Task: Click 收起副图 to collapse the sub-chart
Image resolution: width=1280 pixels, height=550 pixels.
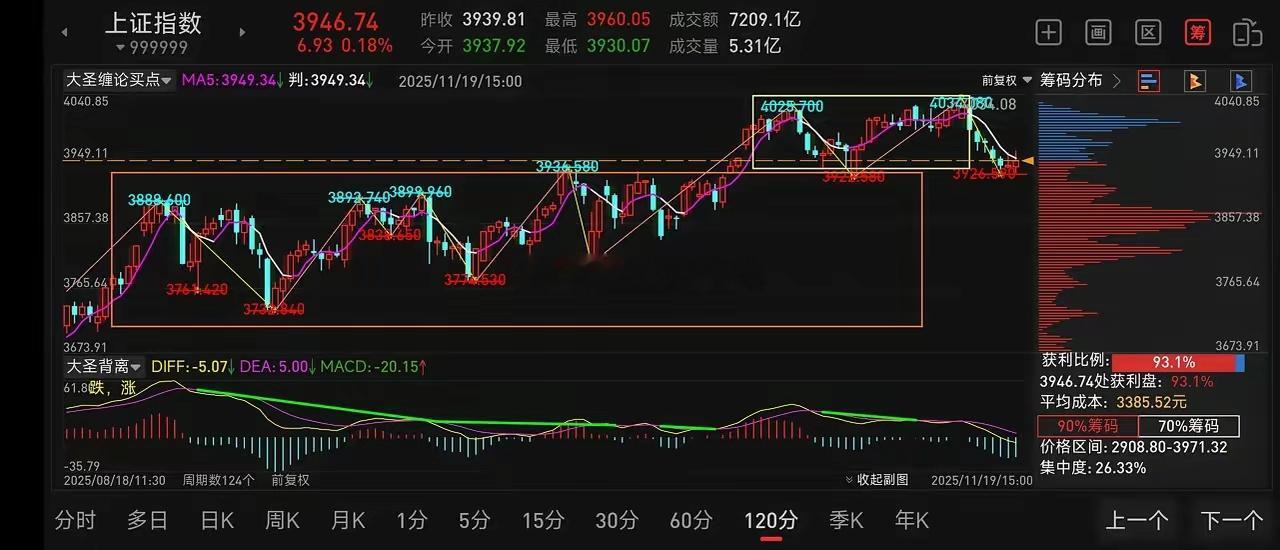Action: coord(877,480)
